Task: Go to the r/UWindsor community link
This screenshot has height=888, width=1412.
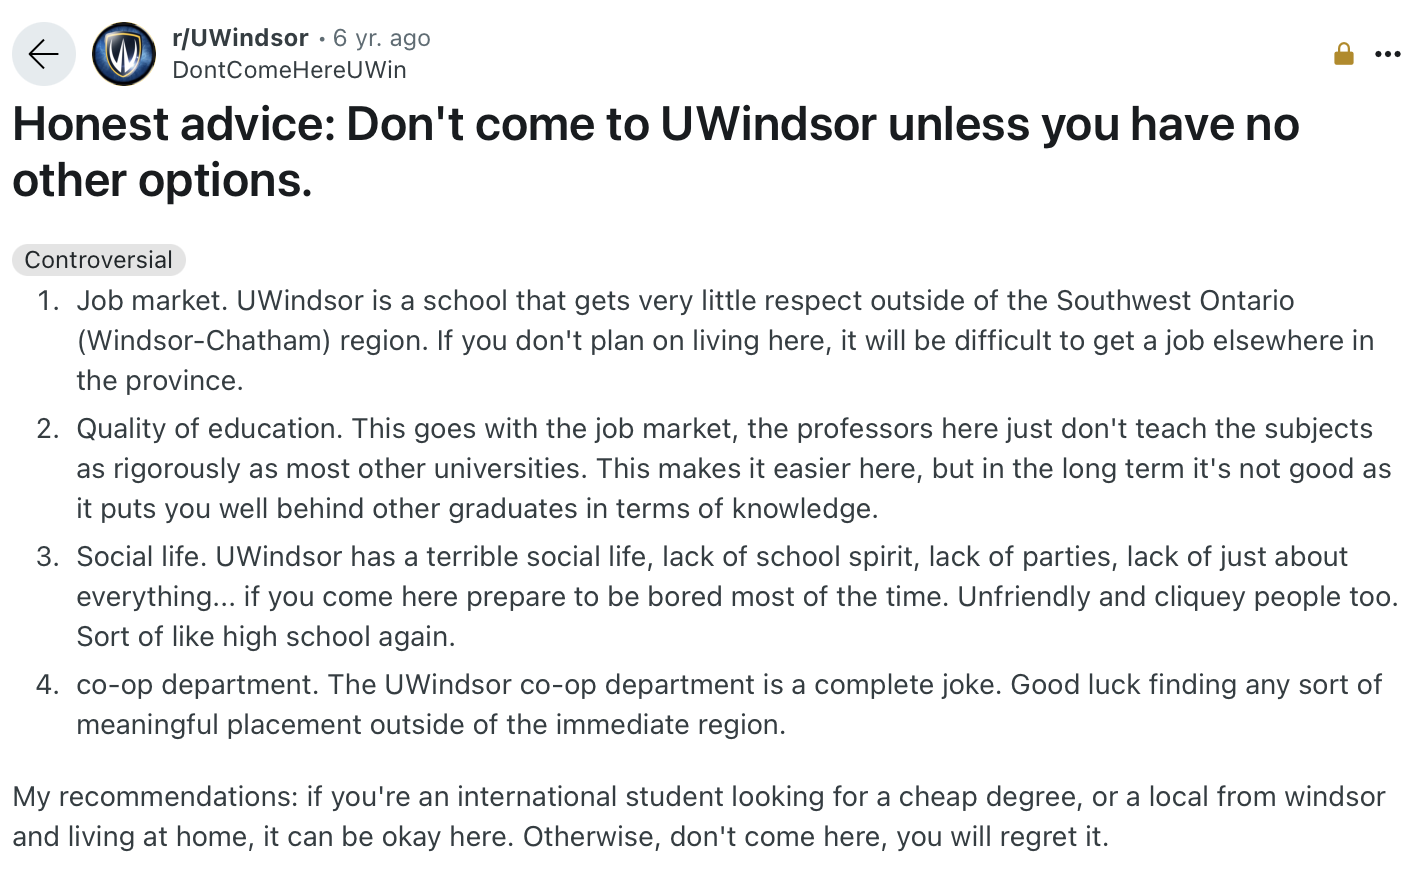Action: tap(240, 38)
